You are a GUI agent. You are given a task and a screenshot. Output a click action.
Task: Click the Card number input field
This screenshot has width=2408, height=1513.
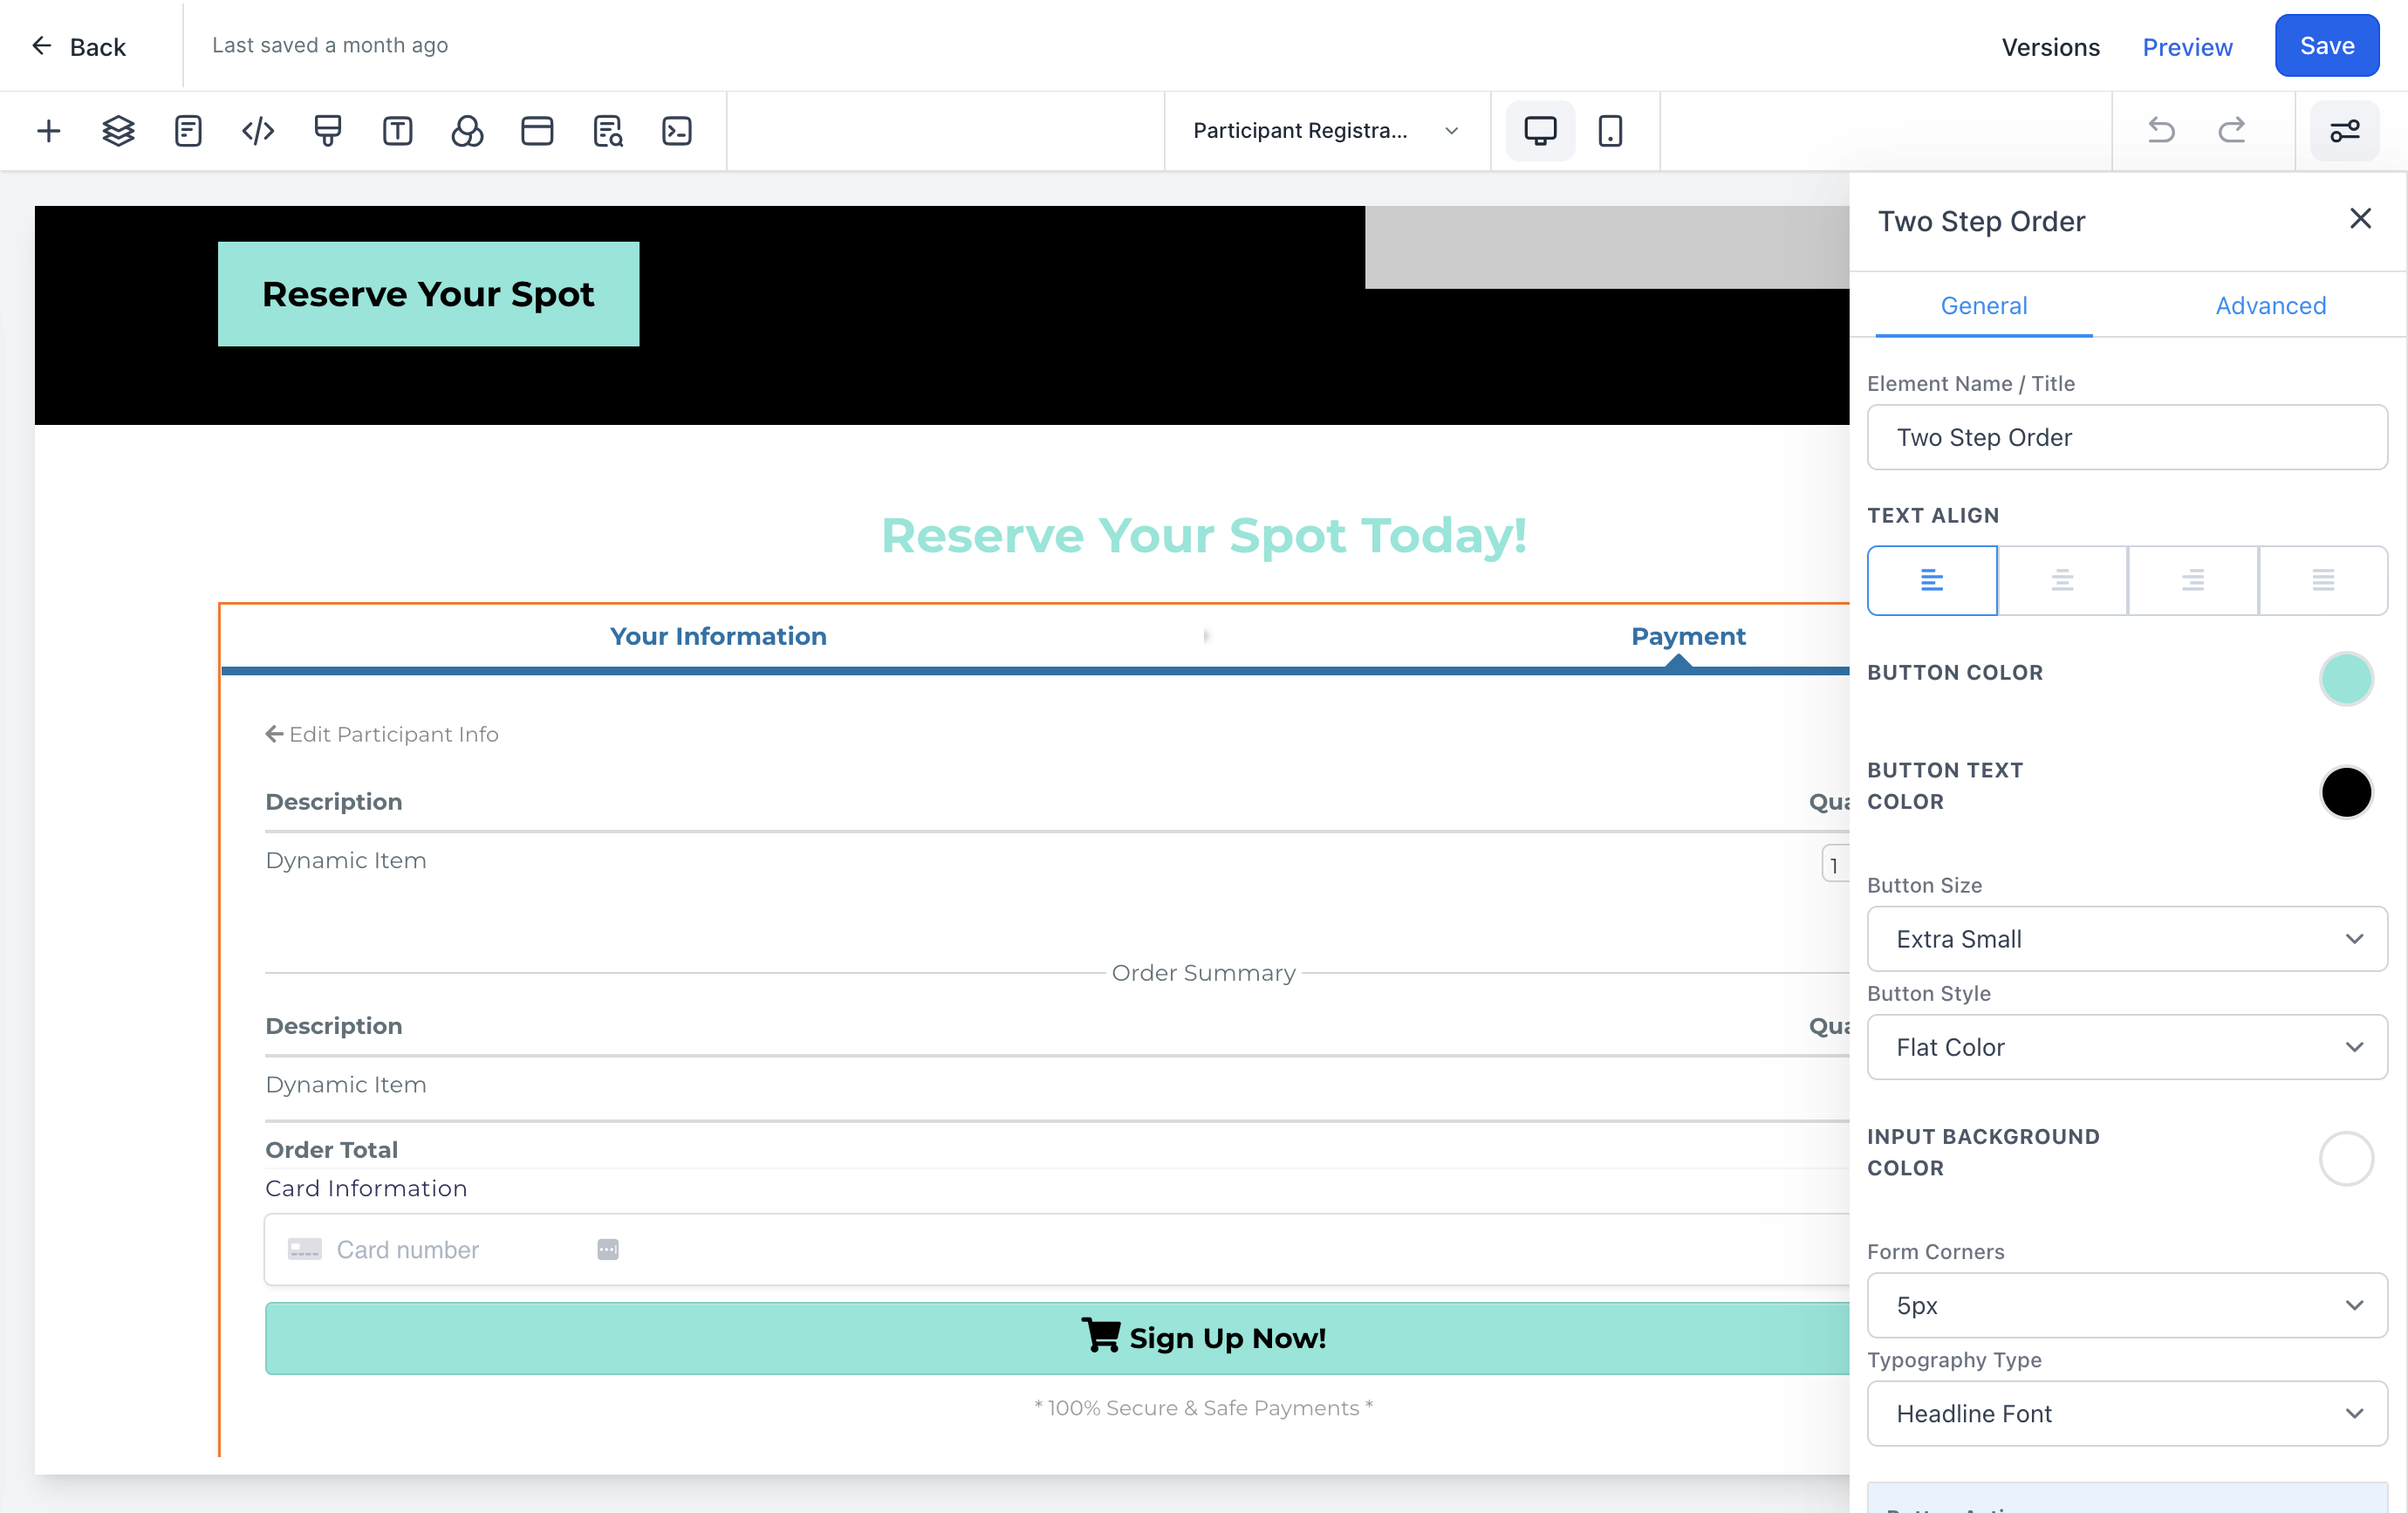tap(1056, 1249)
